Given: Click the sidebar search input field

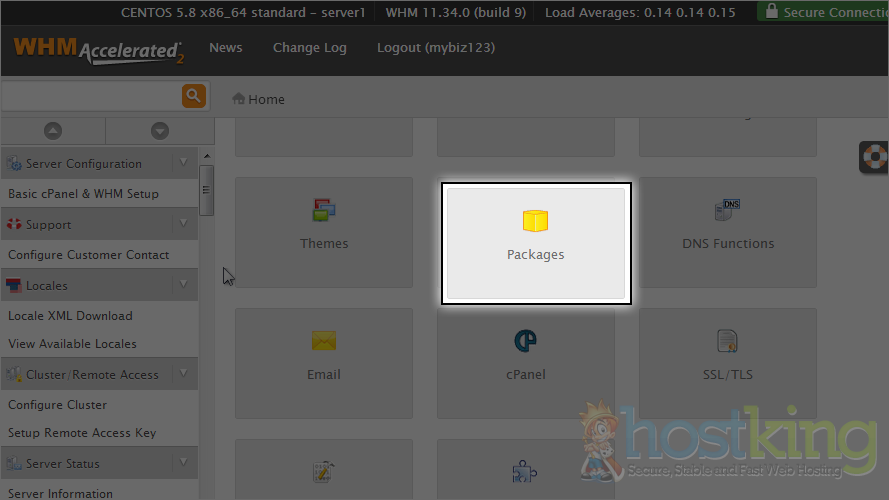Looking at the screenshot, I should (90, 96).
